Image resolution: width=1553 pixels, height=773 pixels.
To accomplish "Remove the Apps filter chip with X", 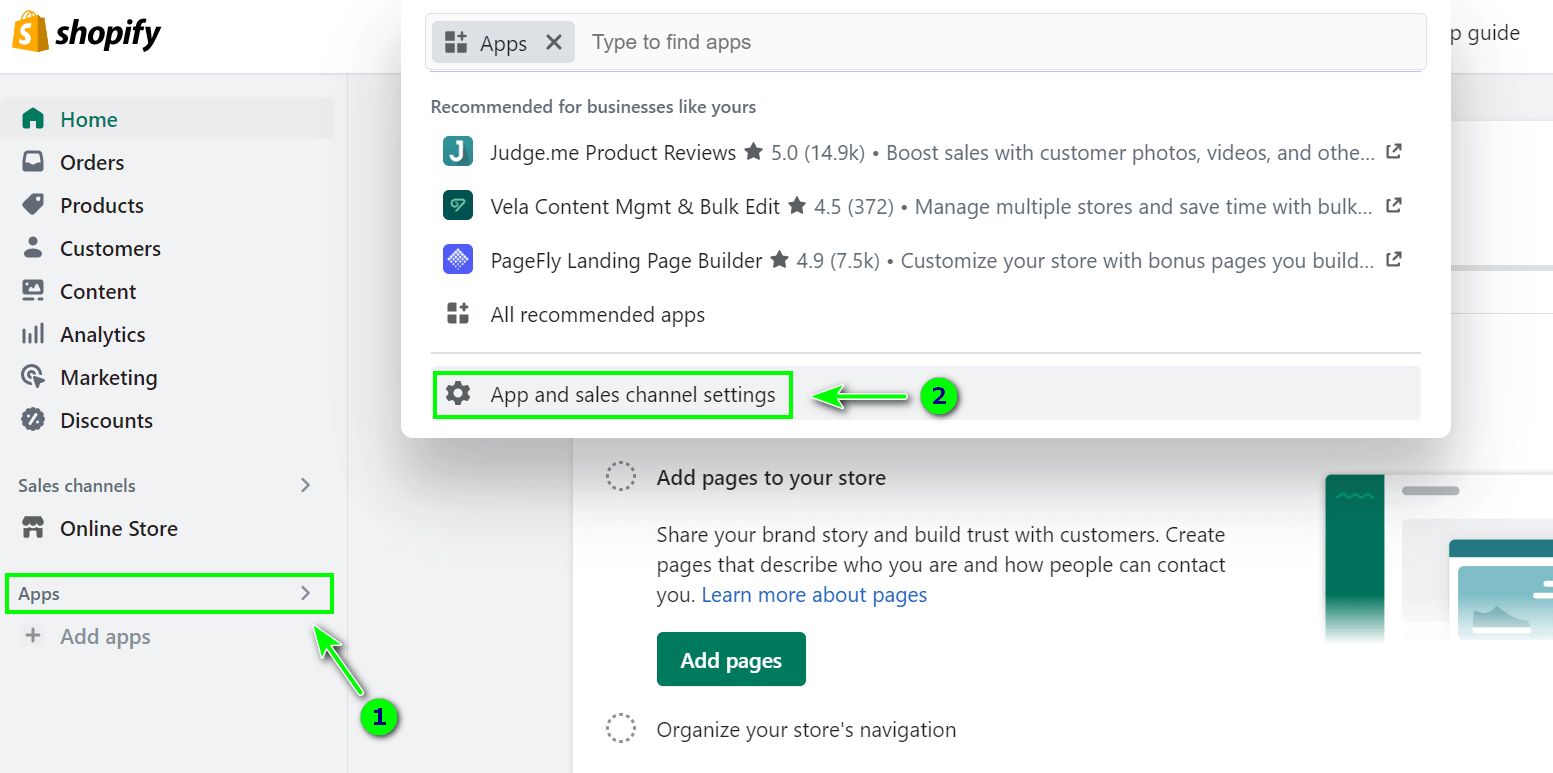I will (x=554, y=42).
